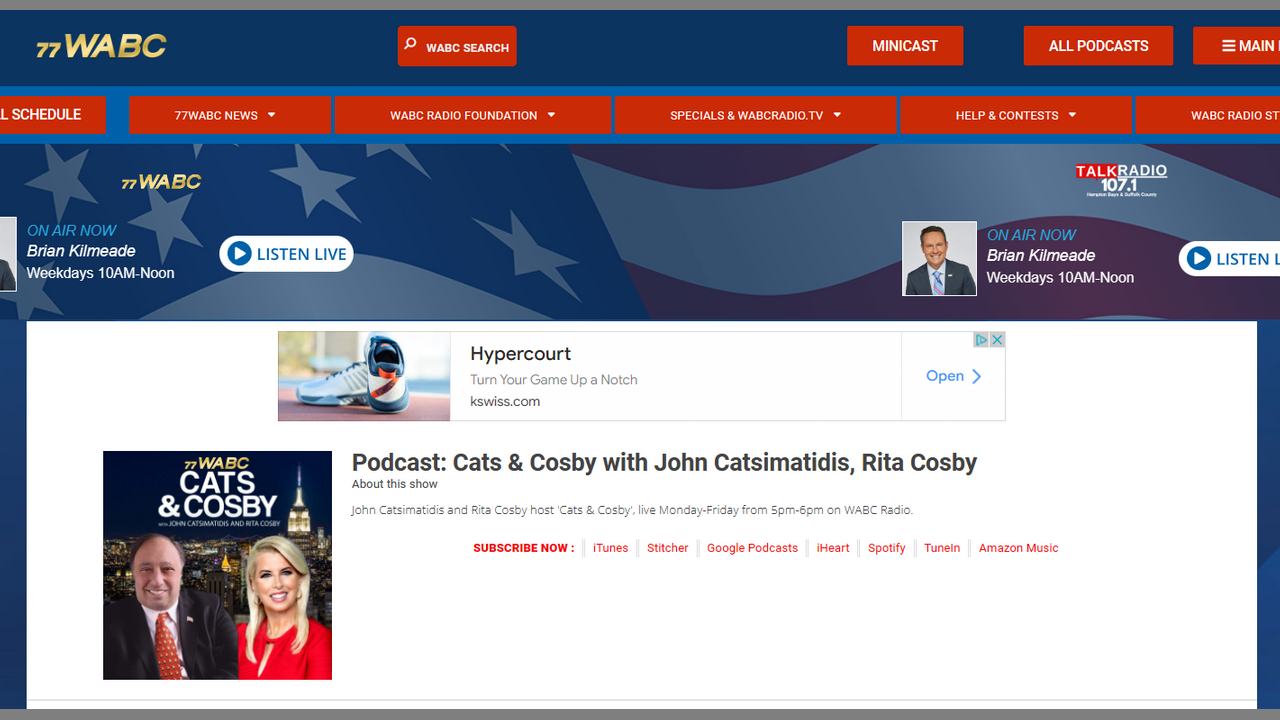Click the Amazon Music link
Viewport: 1280px width, 720px height.
[1018, 548]
